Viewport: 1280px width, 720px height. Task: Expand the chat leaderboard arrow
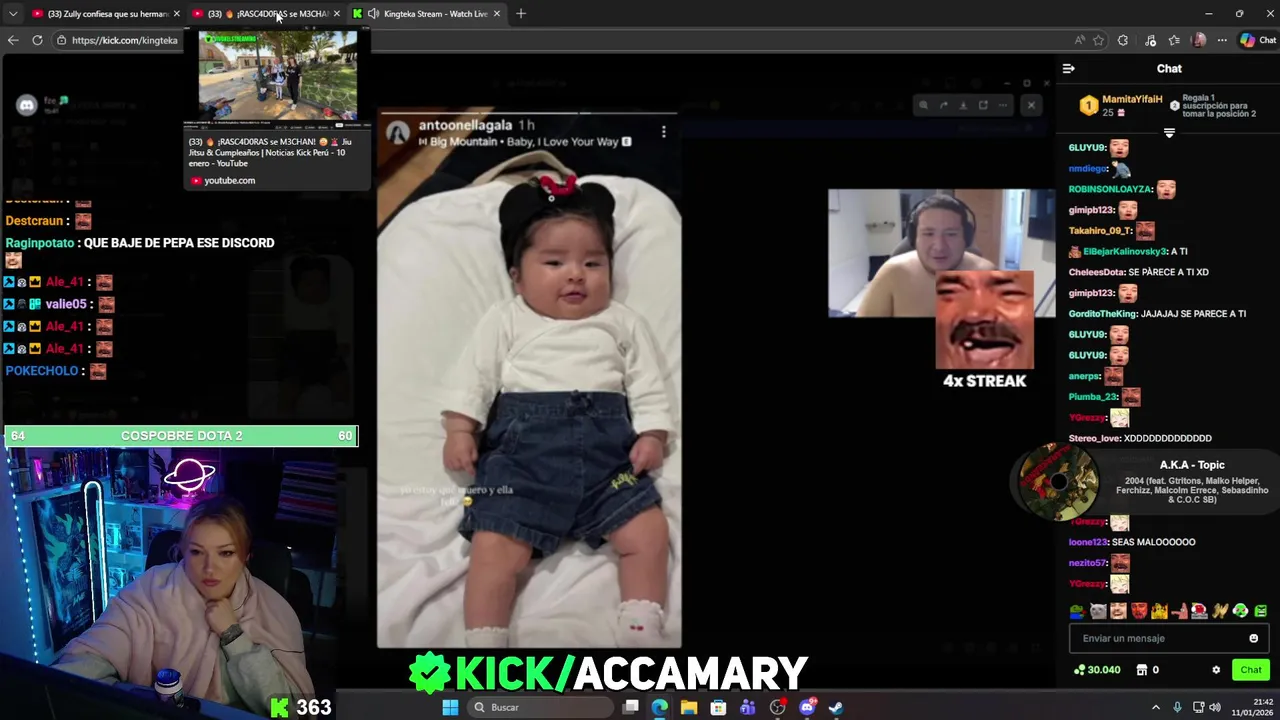1169,133
